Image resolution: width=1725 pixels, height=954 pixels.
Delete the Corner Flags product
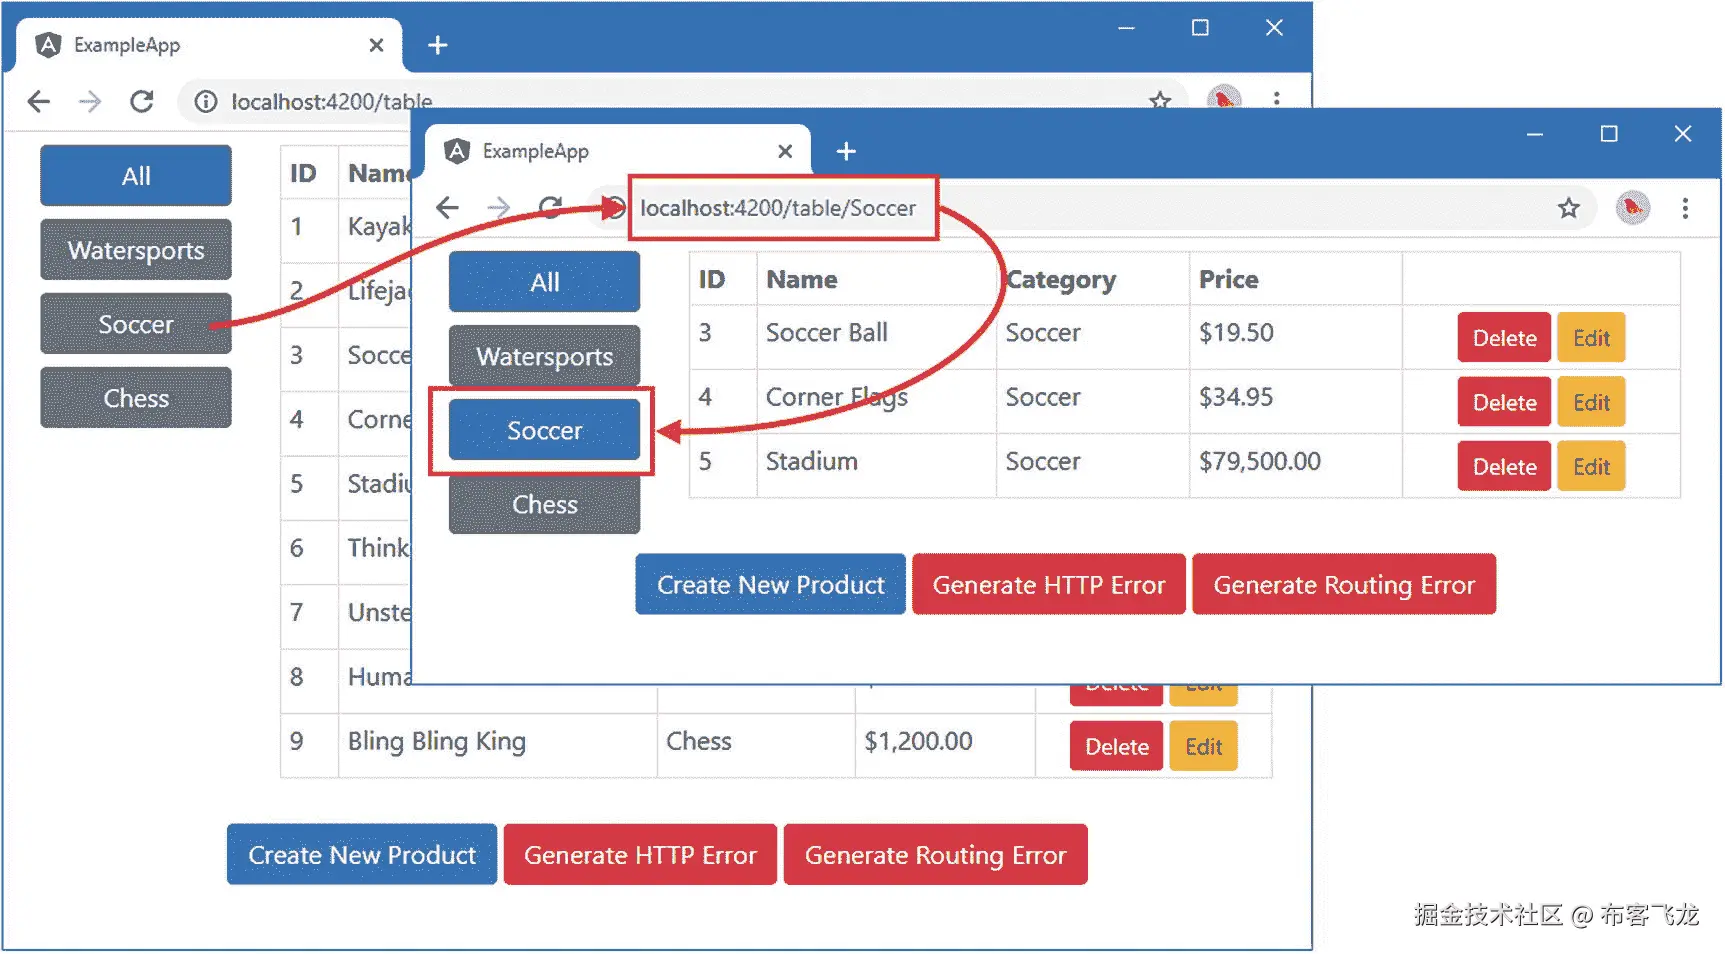coord(1504,402)
